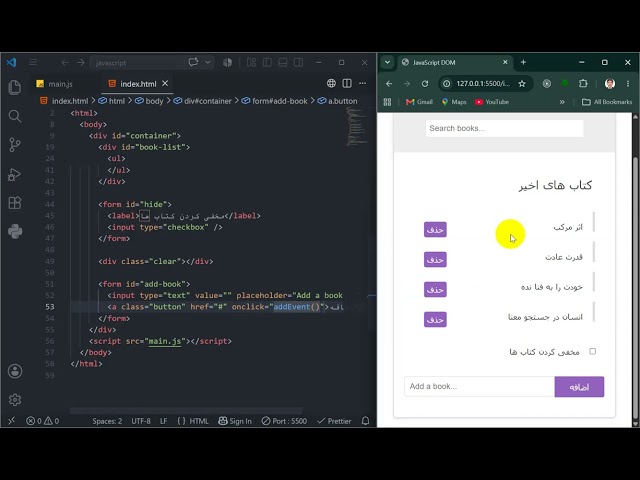
Task: Open VS Code hamburger menu
Action: point(33,62)
